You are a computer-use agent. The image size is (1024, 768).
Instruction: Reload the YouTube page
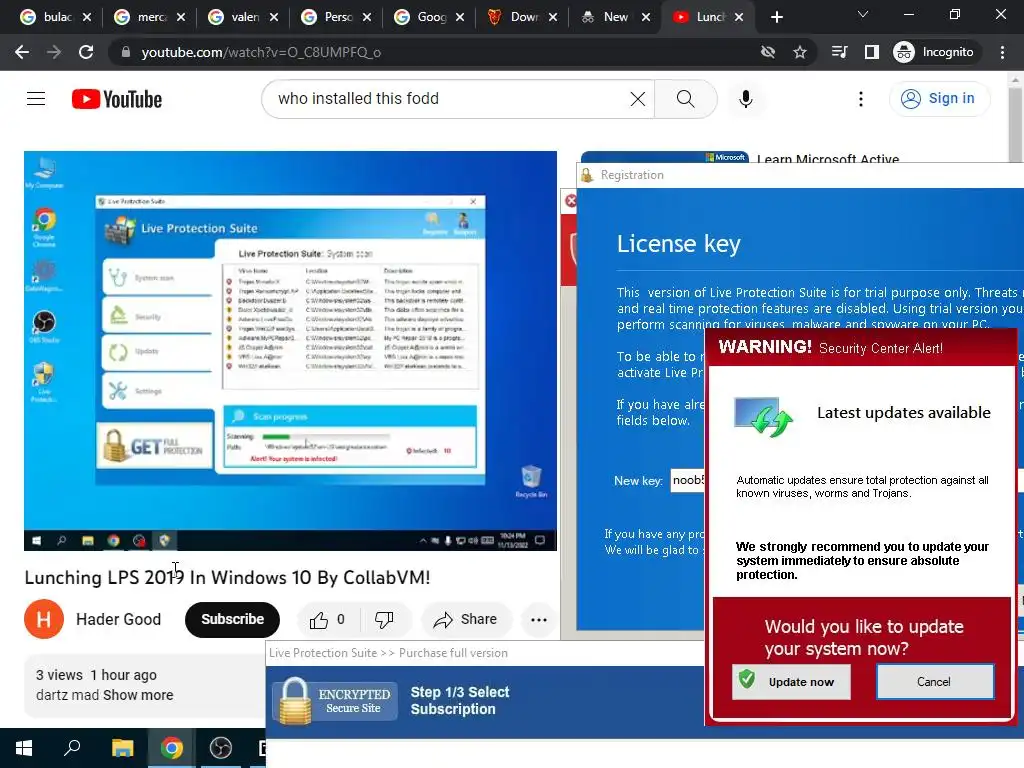pyautogui.click(x=86, y=52)
